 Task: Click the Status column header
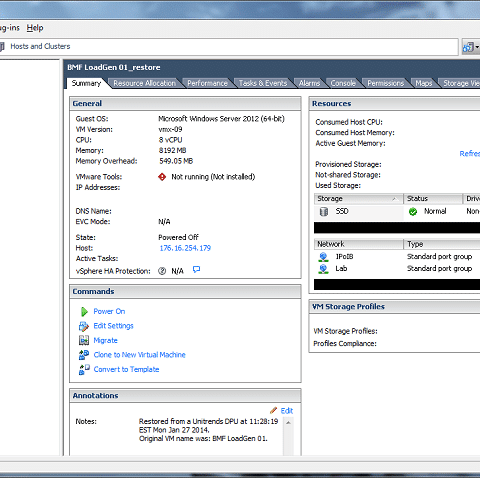pos(433,199)
